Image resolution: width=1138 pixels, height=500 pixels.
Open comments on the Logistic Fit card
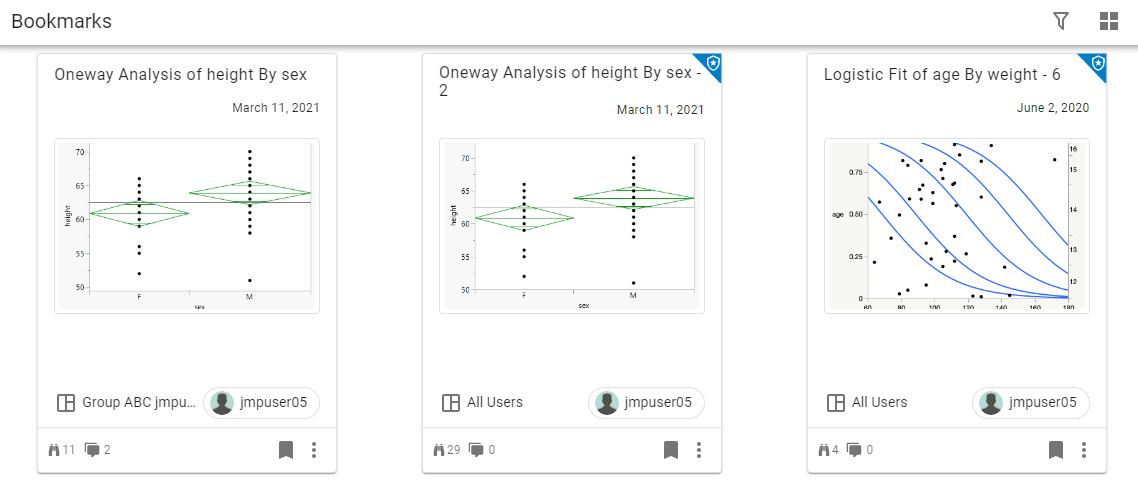coord(855,450)
